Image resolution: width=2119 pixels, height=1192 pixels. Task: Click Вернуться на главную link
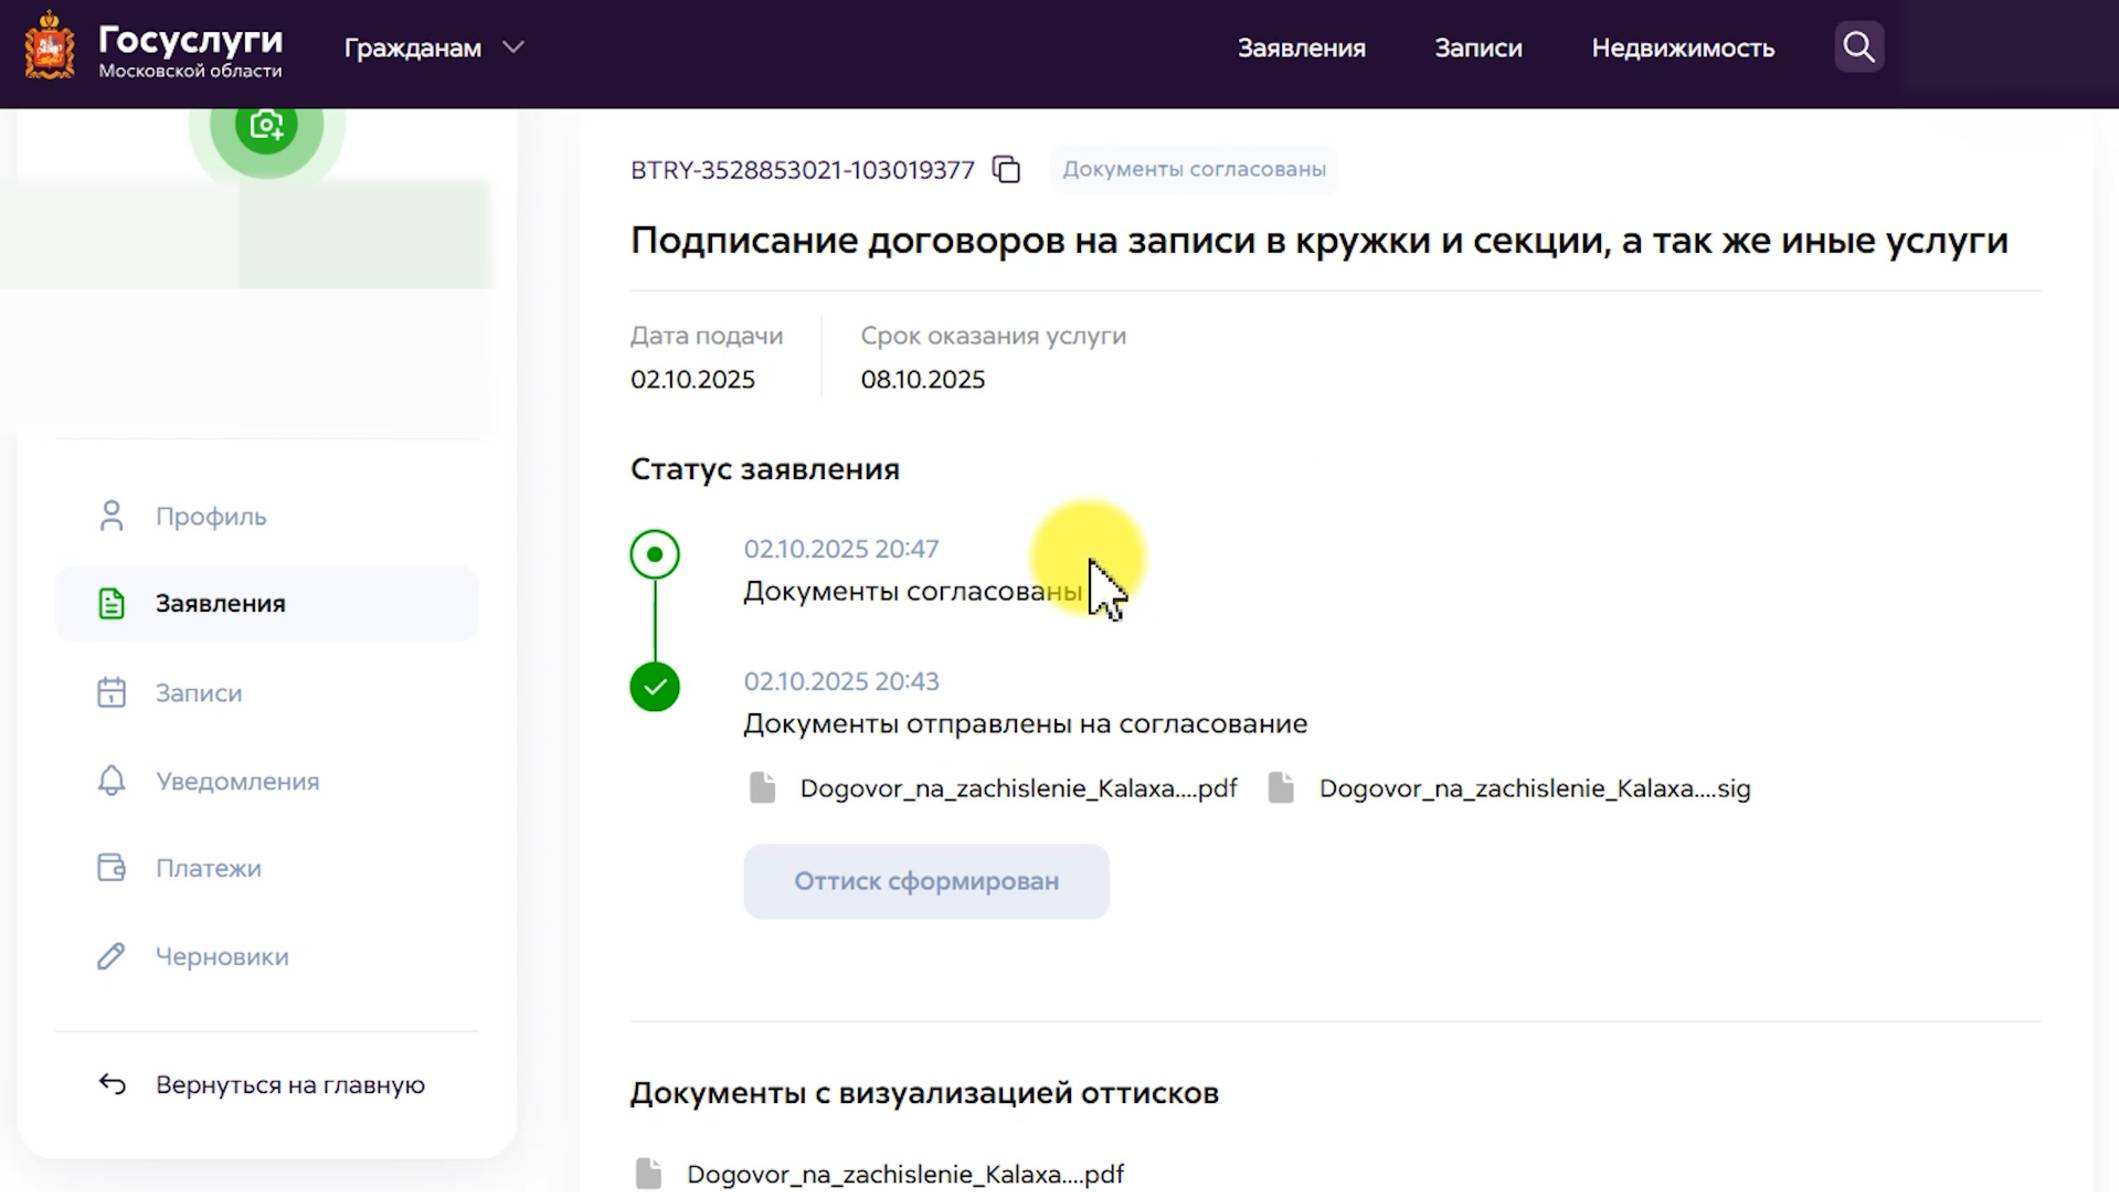290,1084
